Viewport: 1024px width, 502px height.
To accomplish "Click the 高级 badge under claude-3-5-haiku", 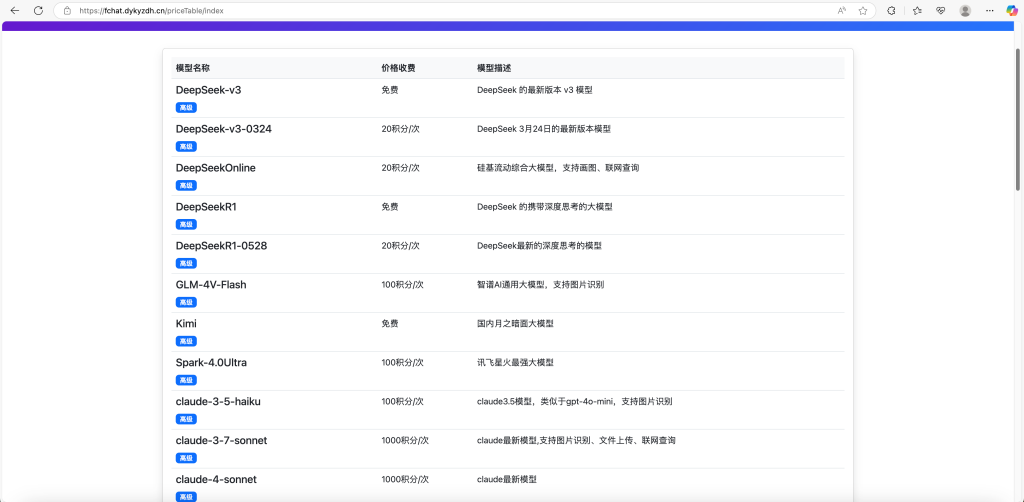I will [186, 419].
